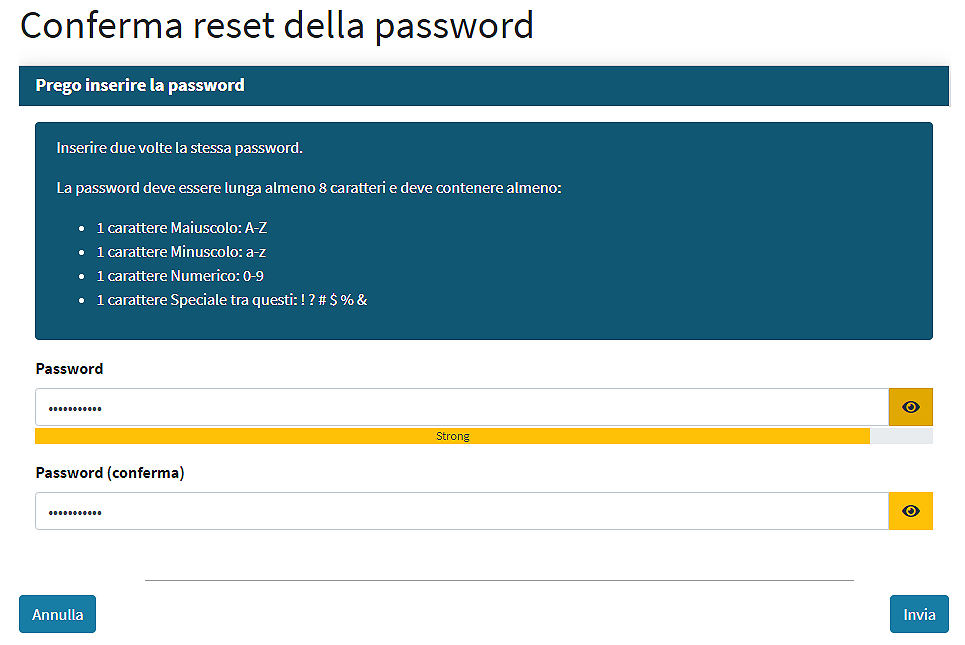The width and height of the screenshot is (965, 645).
Task: Click the bullet point before the Maiuscolo rule
Action: pos(81,228)
